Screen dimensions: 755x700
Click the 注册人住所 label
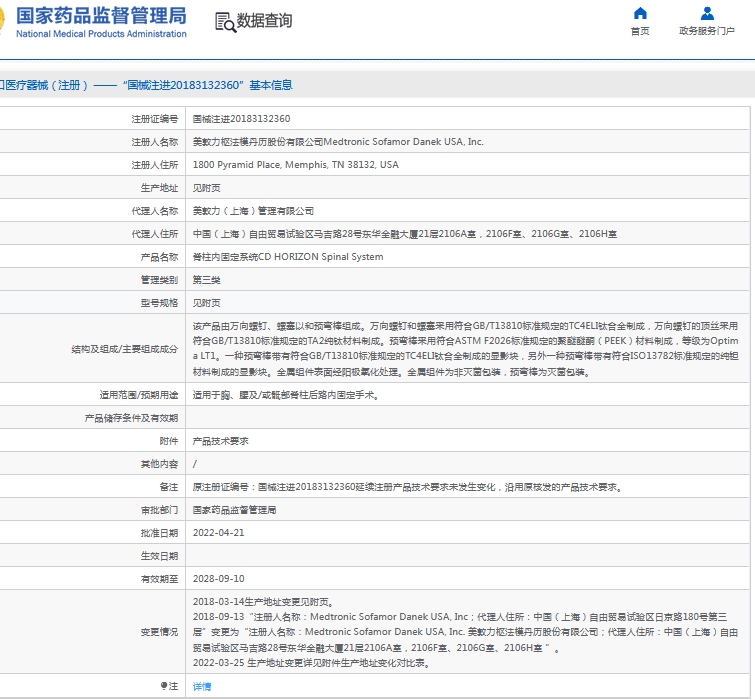[155, 165]
